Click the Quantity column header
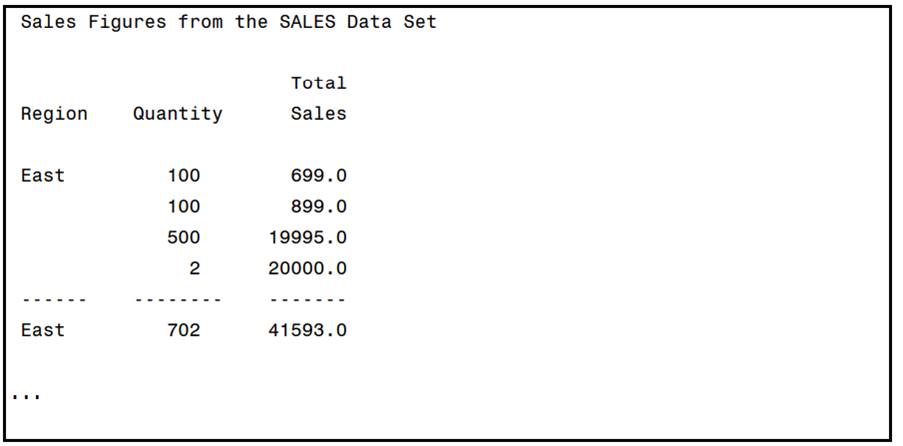Image resolution: width=903 pixels, height=446 pixels. (x=177, y=114)
